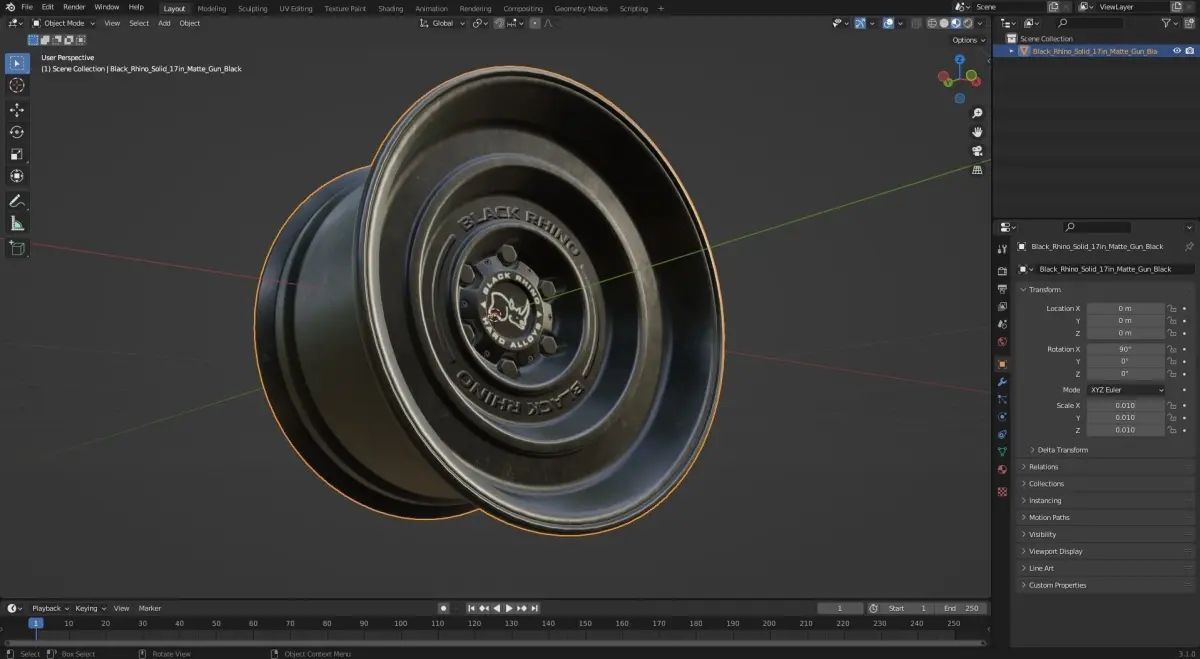Select the Annotate tool

click(x=17, y=202)
